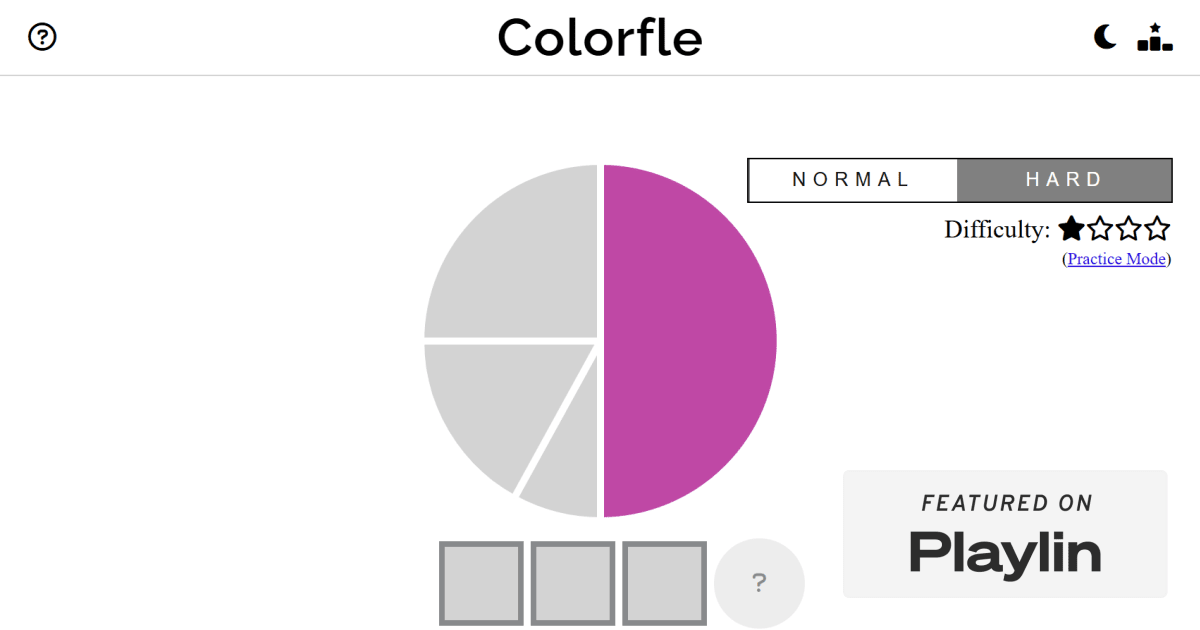1200x630 pixels.
Task: Open the Practice Mode link
Action: click(1116, 259)
